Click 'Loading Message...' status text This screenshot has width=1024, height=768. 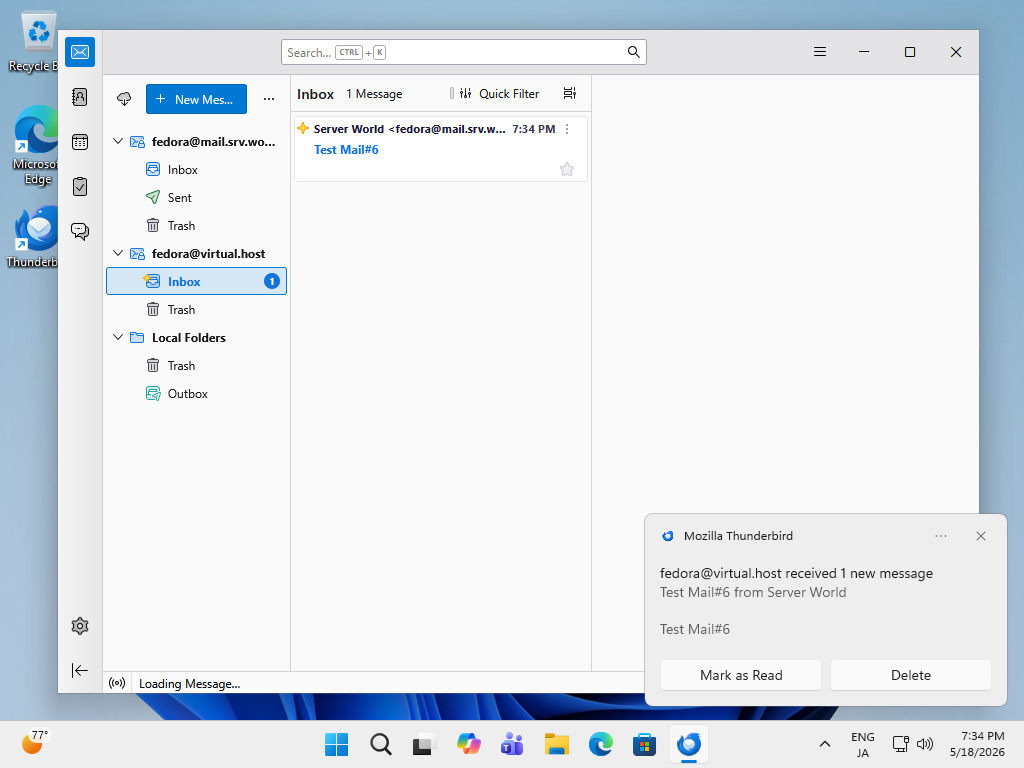point(189,684)
